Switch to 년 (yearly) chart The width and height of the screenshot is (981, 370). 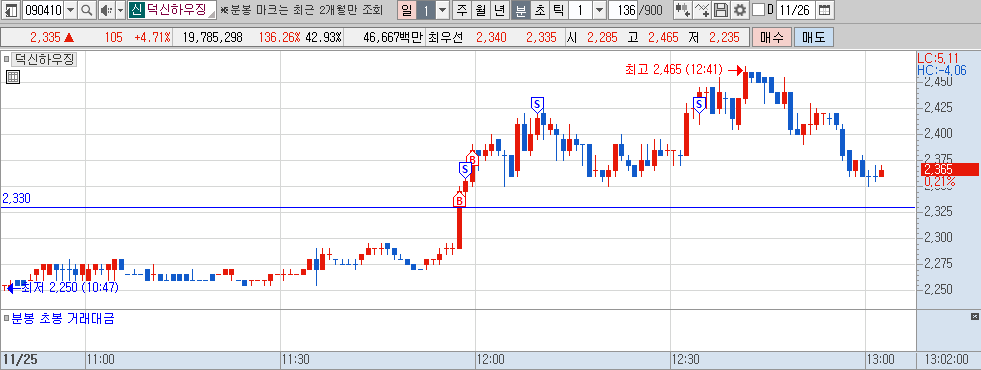click(499, 10)
